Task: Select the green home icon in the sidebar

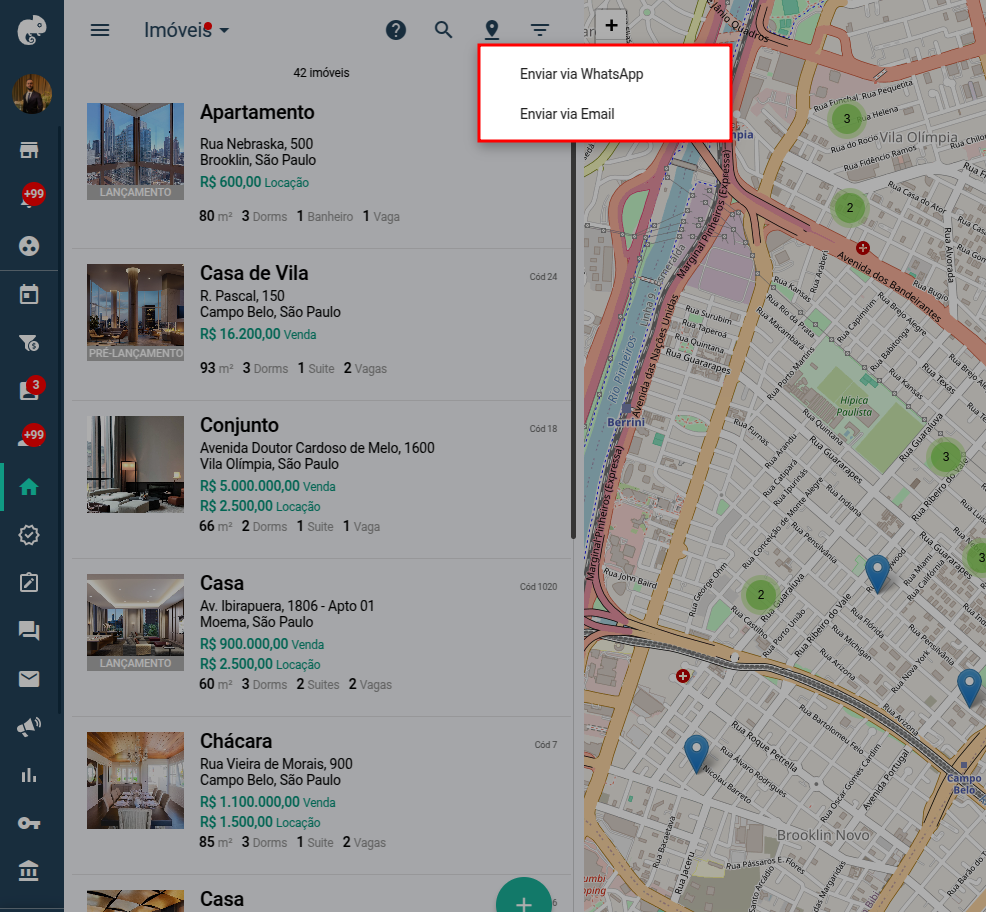Action: click(x=29, y=487)
